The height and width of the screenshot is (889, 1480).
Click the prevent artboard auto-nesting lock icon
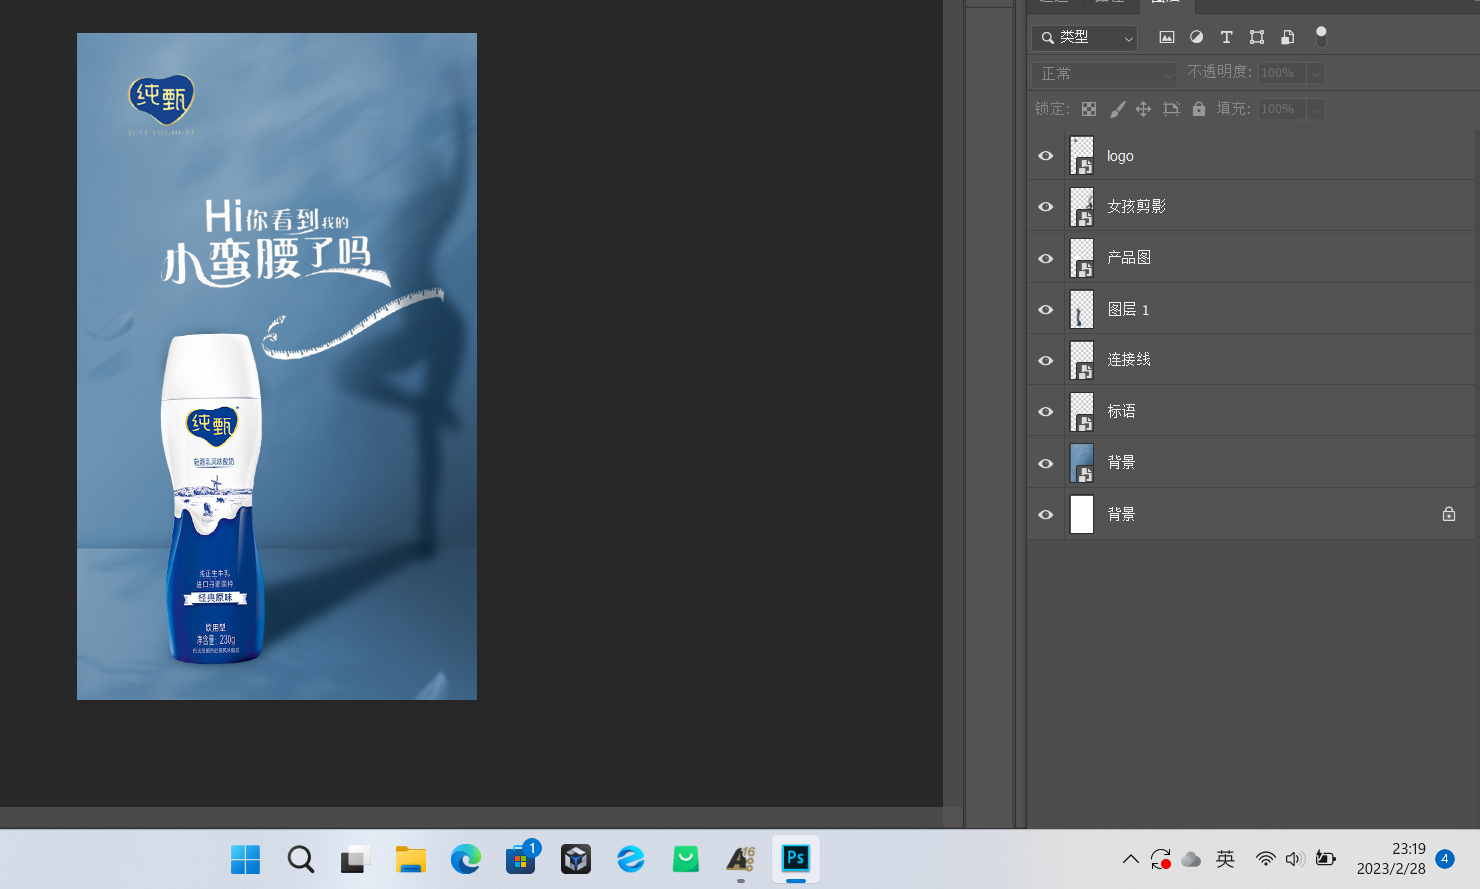click(x=1171, y=109)
